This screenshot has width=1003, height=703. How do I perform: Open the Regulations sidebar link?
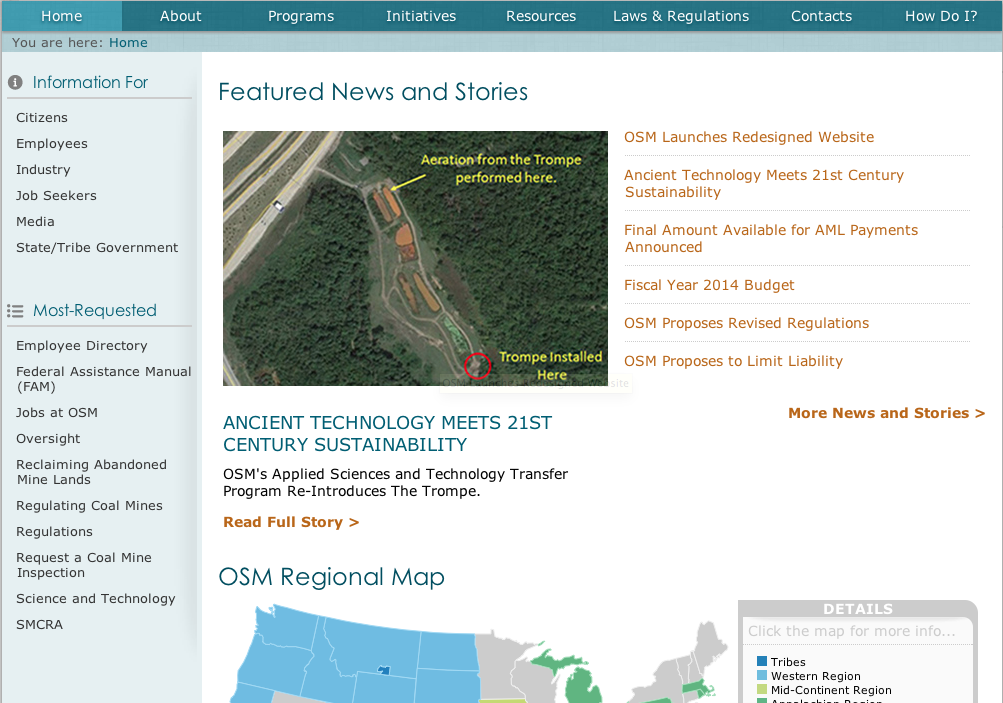(54, 532)
